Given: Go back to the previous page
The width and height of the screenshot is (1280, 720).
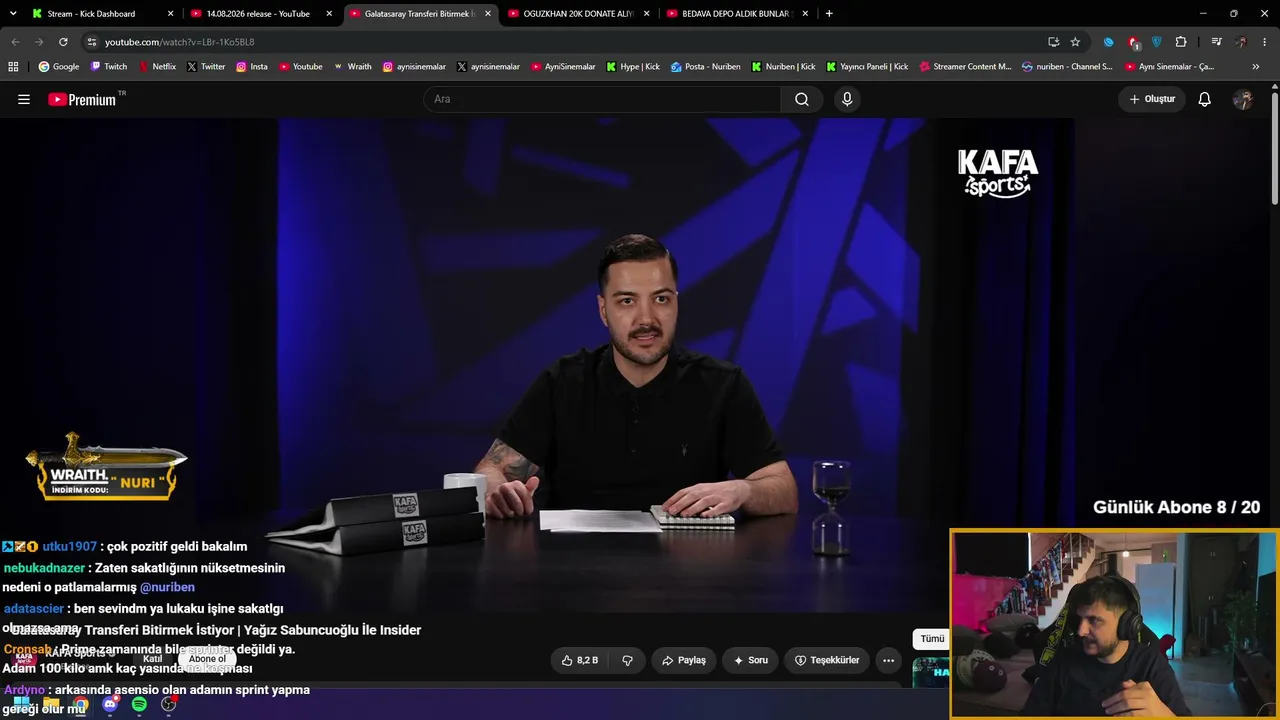Looking at the screenshot, I should pyautogui.click(x=15, y=42).
